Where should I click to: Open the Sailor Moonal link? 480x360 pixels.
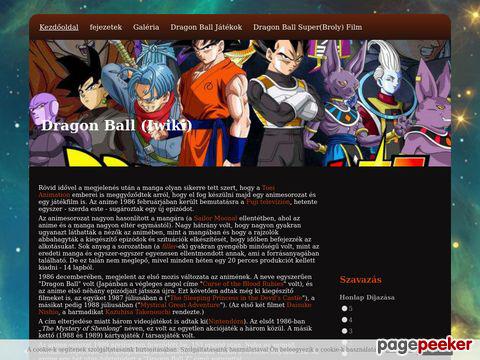pos(216,218)
